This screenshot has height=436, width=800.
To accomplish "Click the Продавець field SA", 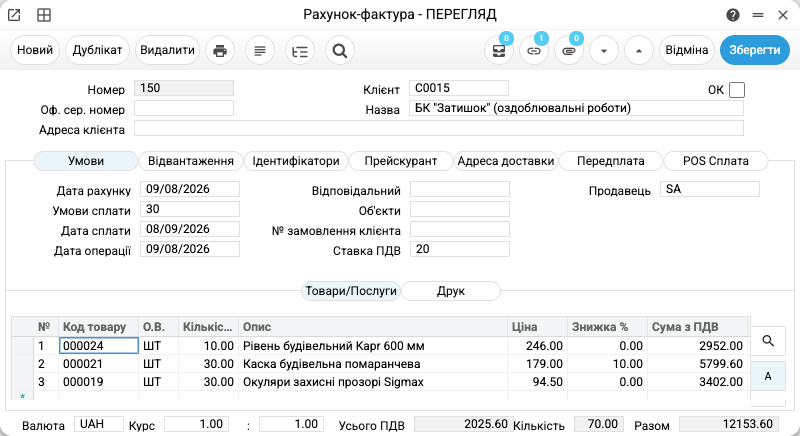I will click(710, 189).
